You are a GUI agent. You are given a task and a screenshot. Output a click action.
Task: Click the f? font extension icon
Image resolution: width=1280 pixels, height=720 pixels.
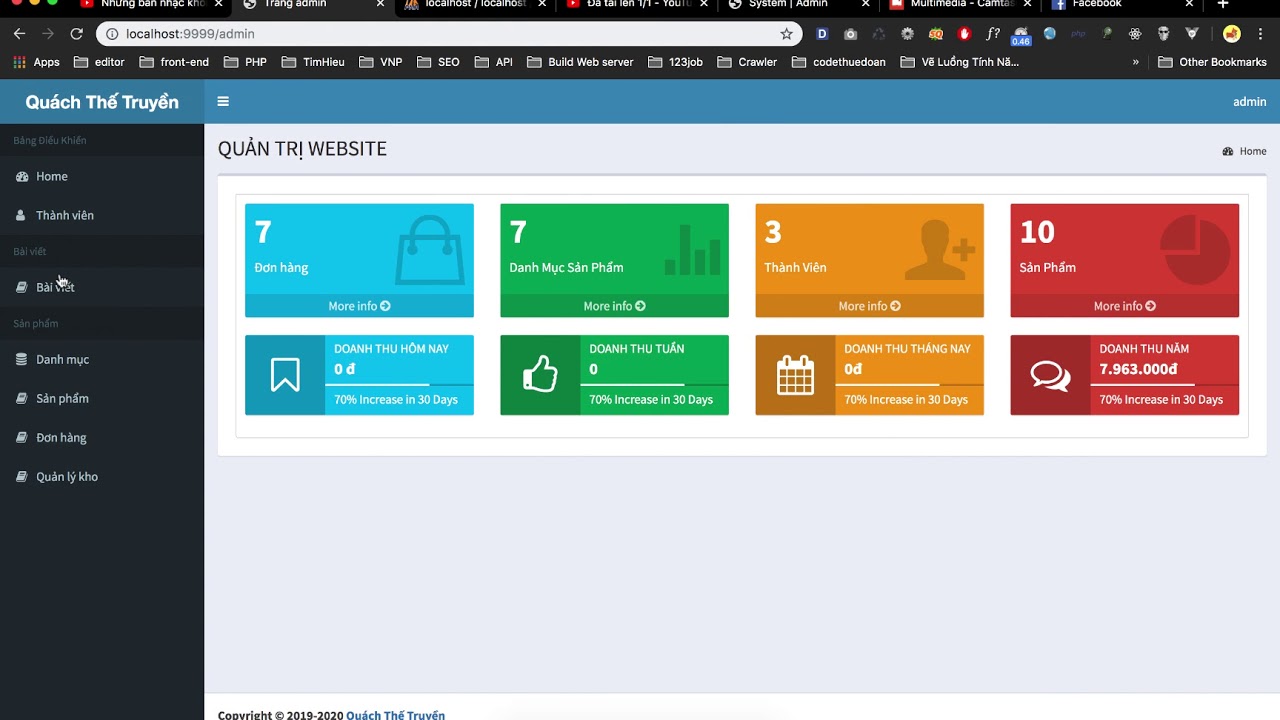993,34
